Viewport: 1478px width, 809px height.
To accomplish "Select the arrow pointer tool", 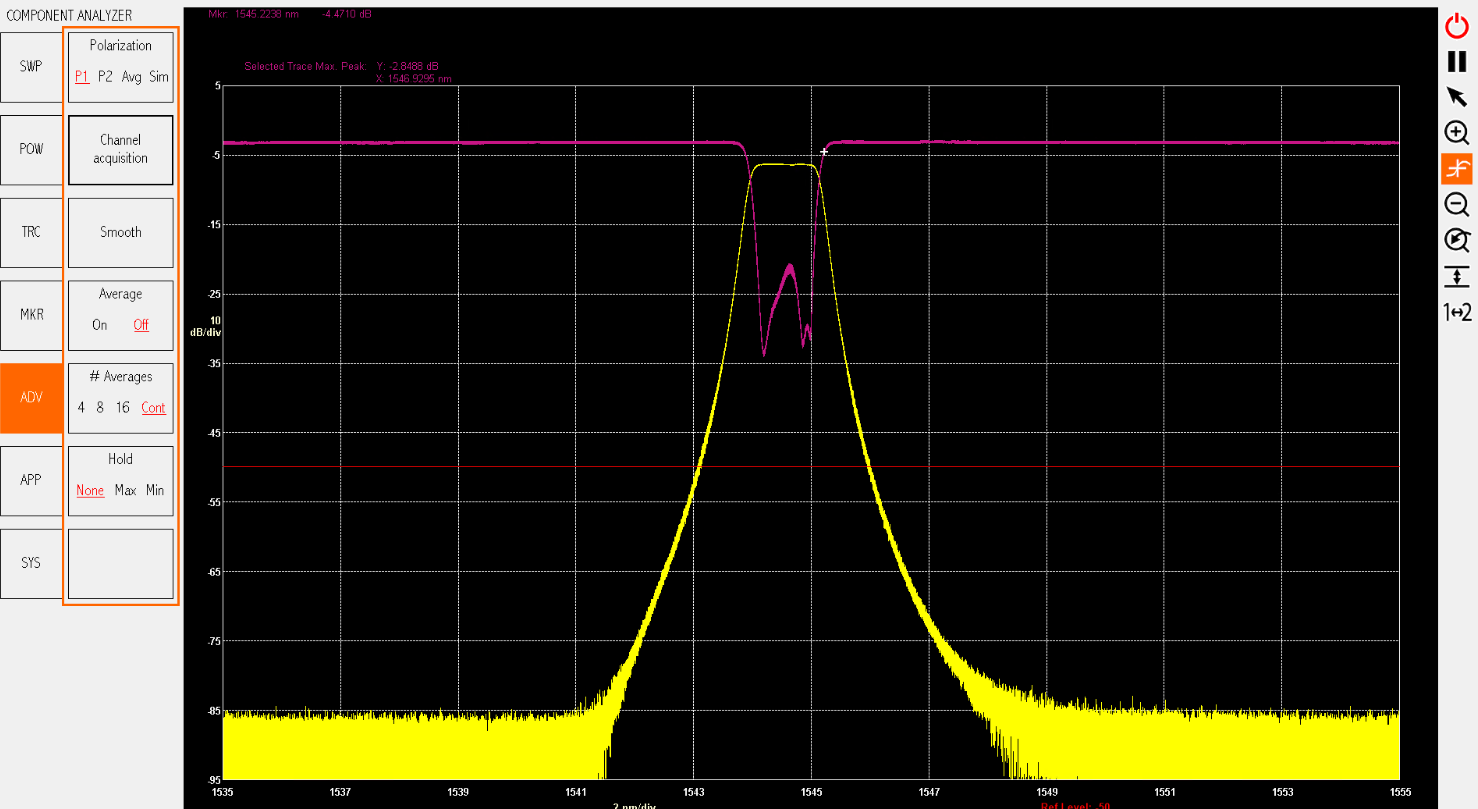I will coord(1457,97).
